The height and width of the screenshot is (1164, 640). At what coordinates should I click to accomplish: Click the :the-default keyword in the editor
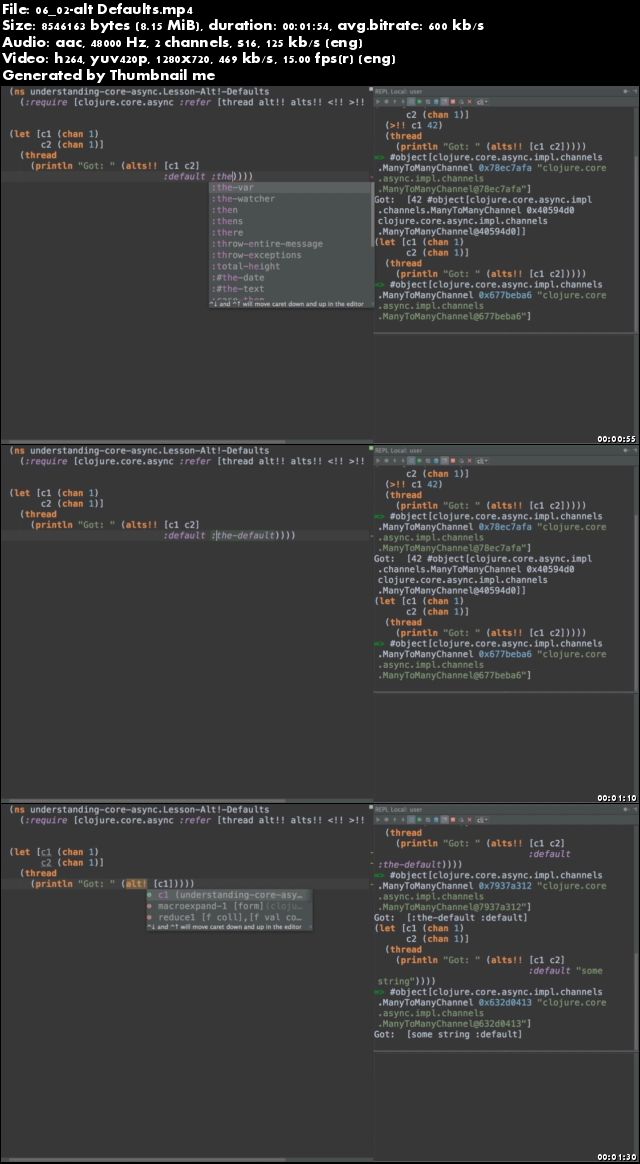pyautogui.click(x=243, y=535)
